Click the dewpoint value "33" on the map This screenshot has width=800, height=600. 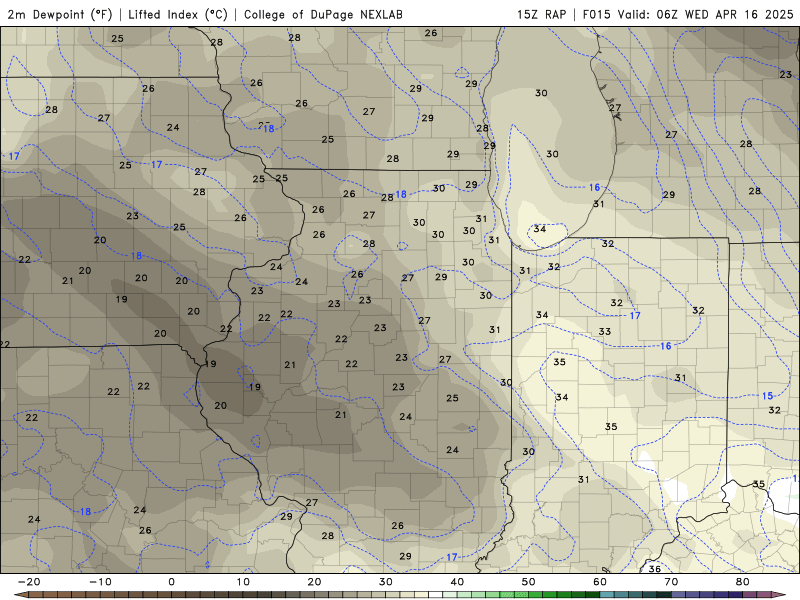pos(605,332)
